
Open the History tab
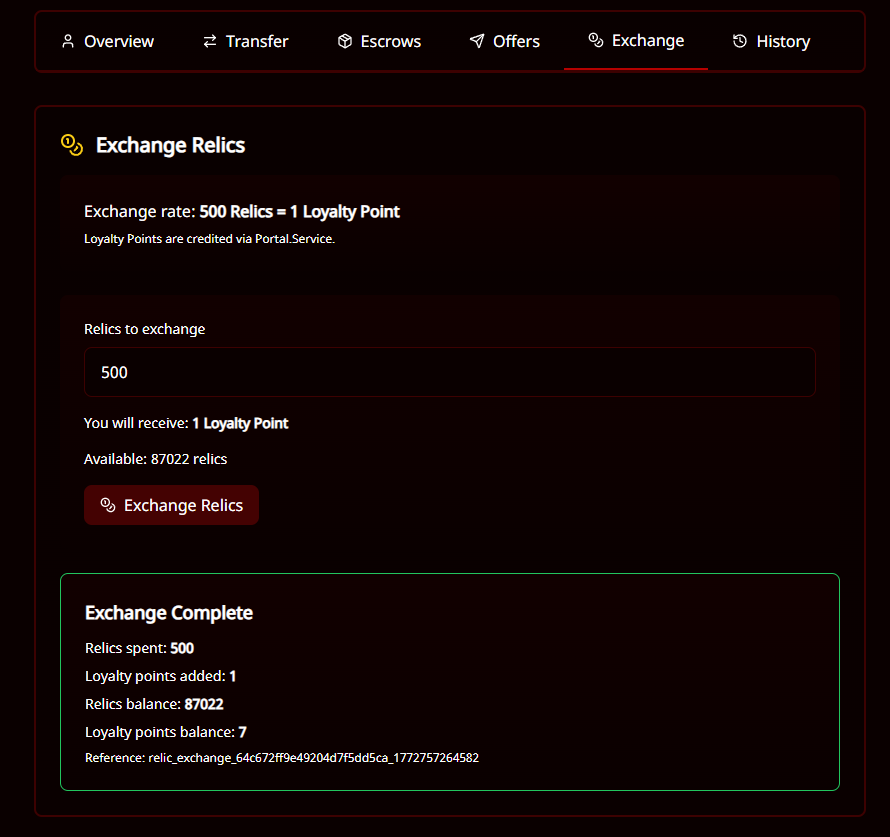pyautogui.click(x=783, y=41)
